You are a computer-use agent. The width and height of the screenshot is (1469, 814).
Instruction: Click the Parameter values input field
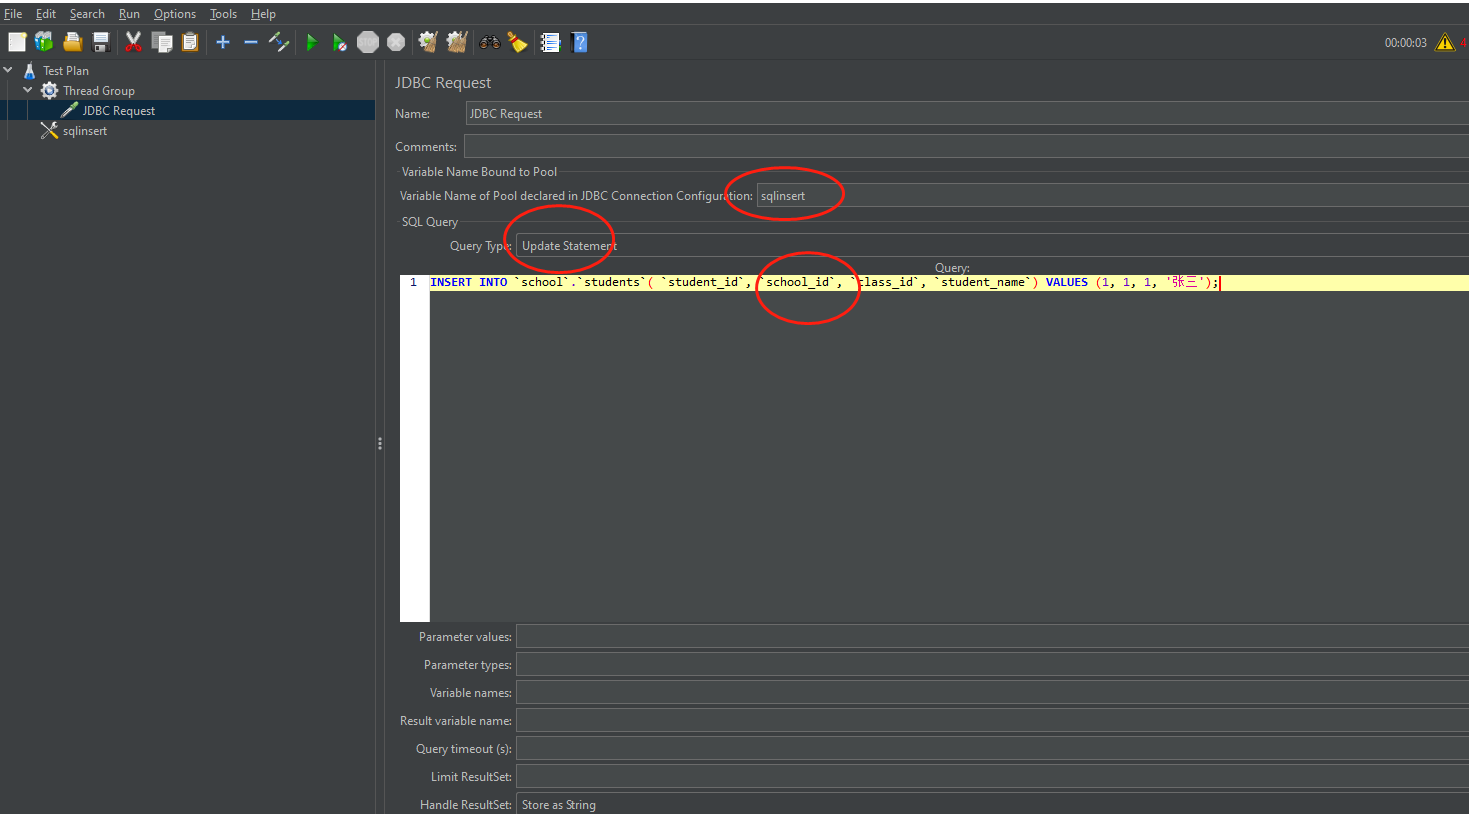[990, 637]
